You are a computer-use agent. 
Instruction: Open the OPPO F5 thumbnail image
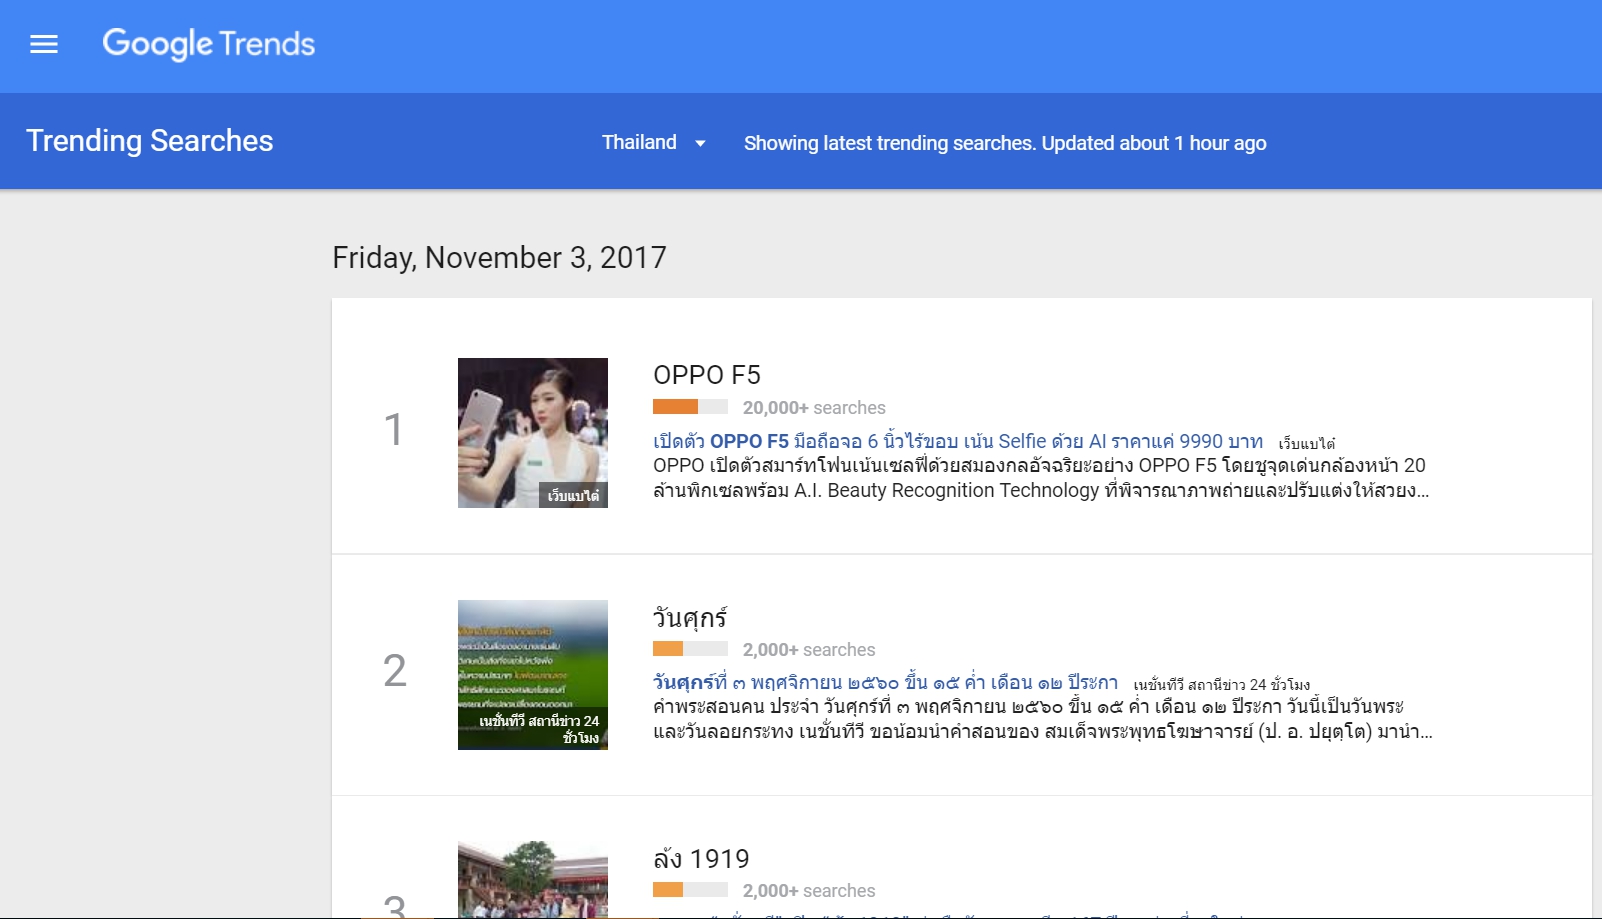[x=532, y=432]
